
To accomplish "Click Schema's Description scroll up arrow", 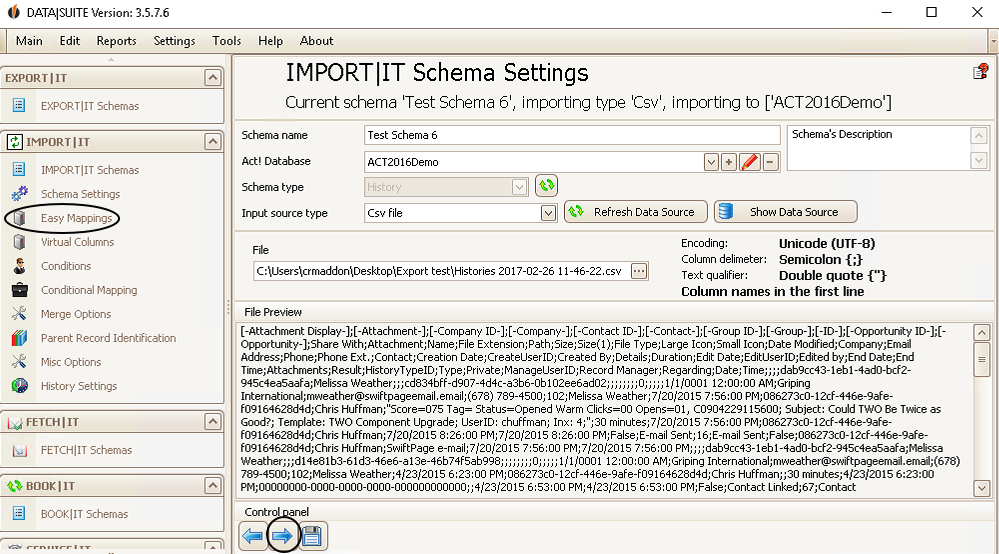I will (979, 136).
